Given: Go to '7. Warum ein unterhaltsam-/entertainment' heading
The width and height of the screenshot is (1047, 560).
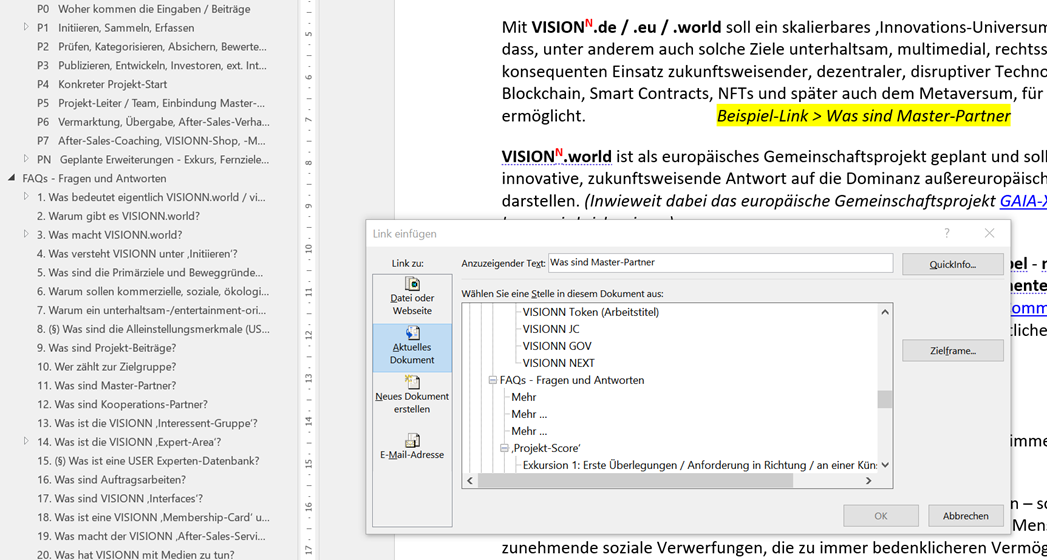Looking at the screenshot, I should click(x=154, y=310).
